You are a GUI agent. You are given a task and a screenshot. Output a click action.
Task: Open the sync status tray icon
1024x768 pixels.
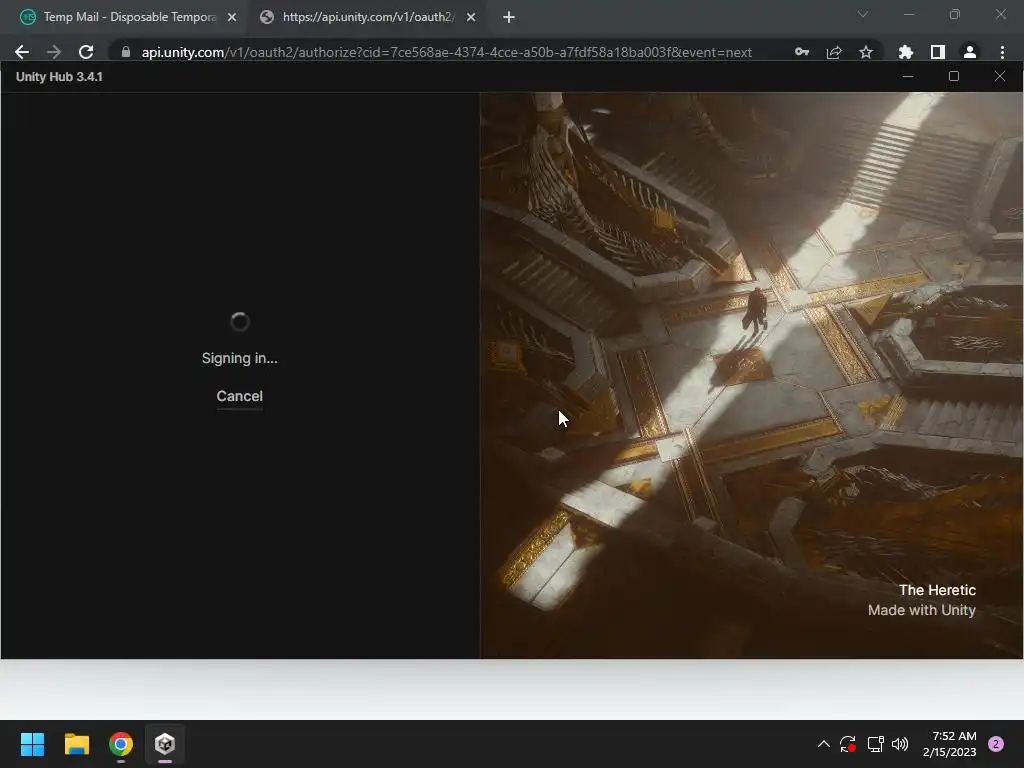click(848, 744)
